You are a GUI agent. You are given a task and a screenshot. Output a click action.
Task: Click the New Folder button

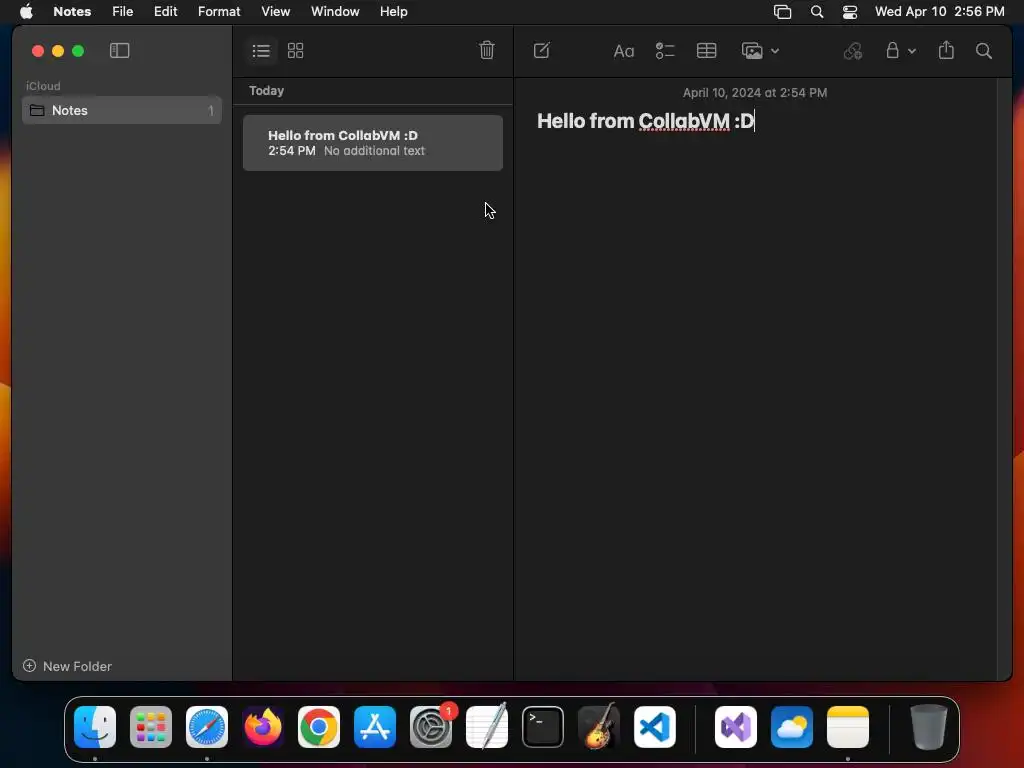67,666
